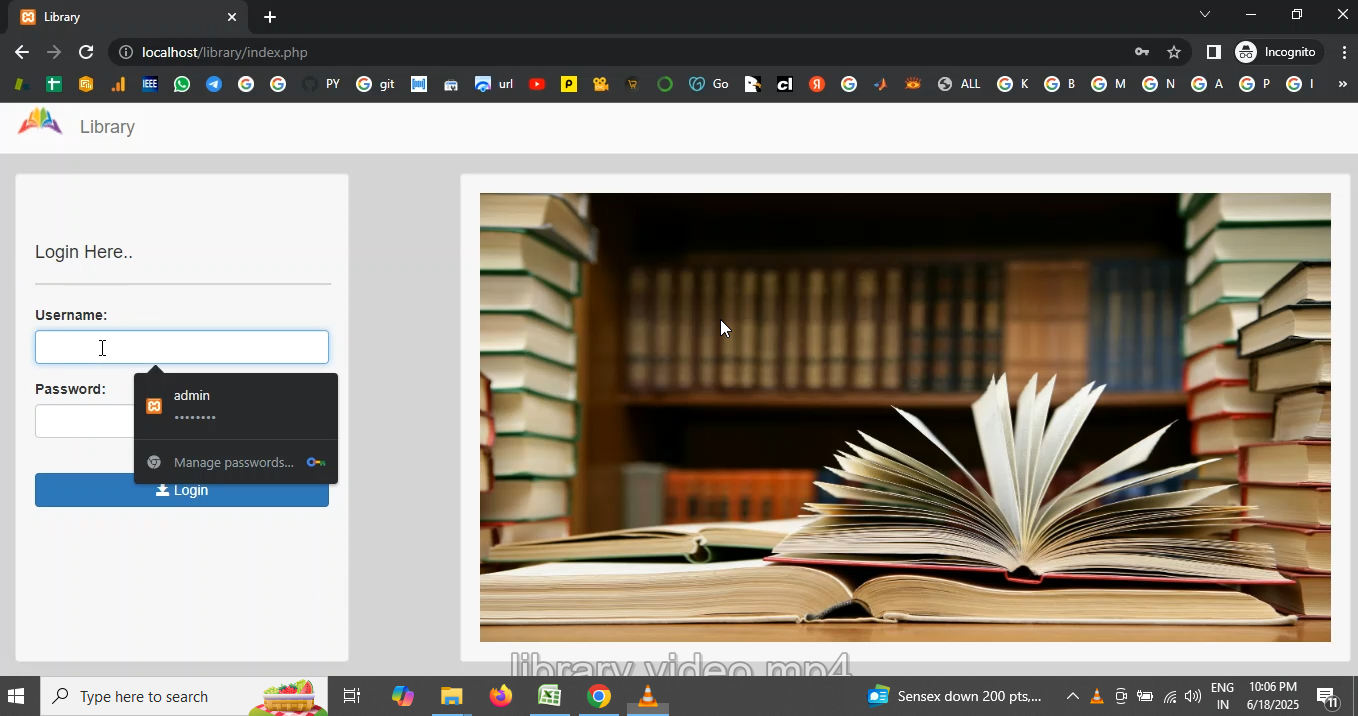Open the Go bookmark

pyautogui.click(x=709, y=84)
